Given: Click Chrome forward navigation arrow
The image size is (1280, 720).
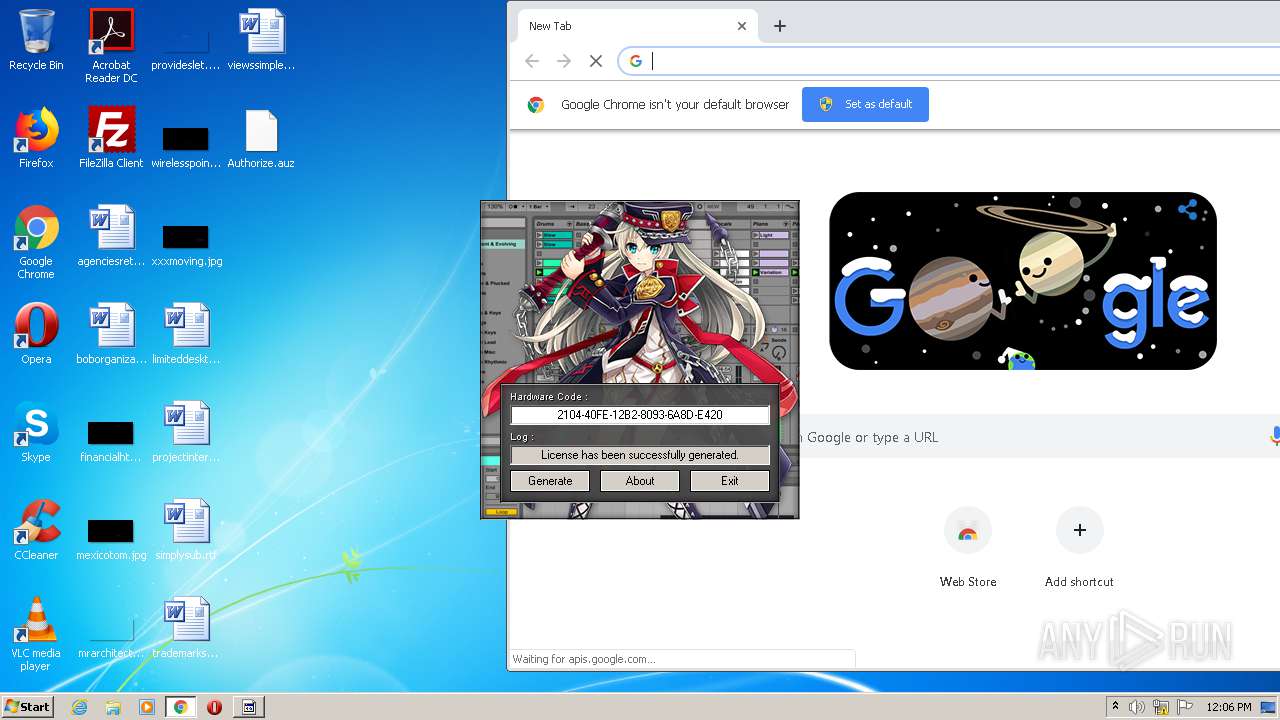Looking at the screenshot, I should point(564,61).
